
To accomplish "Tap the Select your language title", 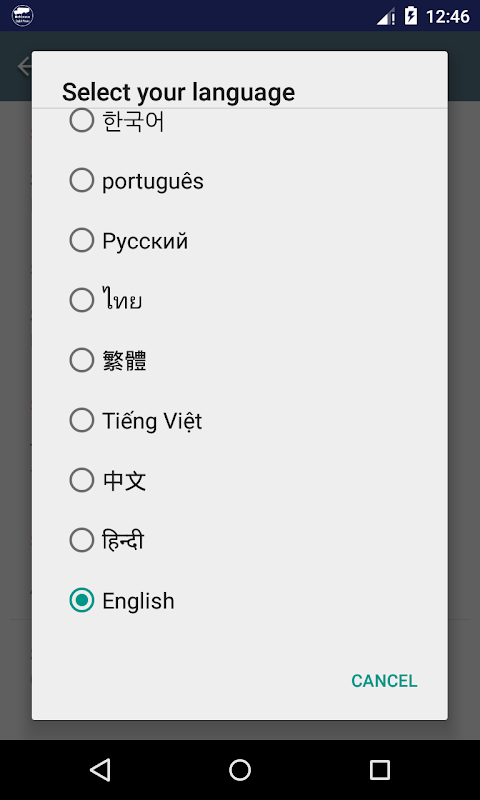I will pyautogui.click(x=179, y=92).
